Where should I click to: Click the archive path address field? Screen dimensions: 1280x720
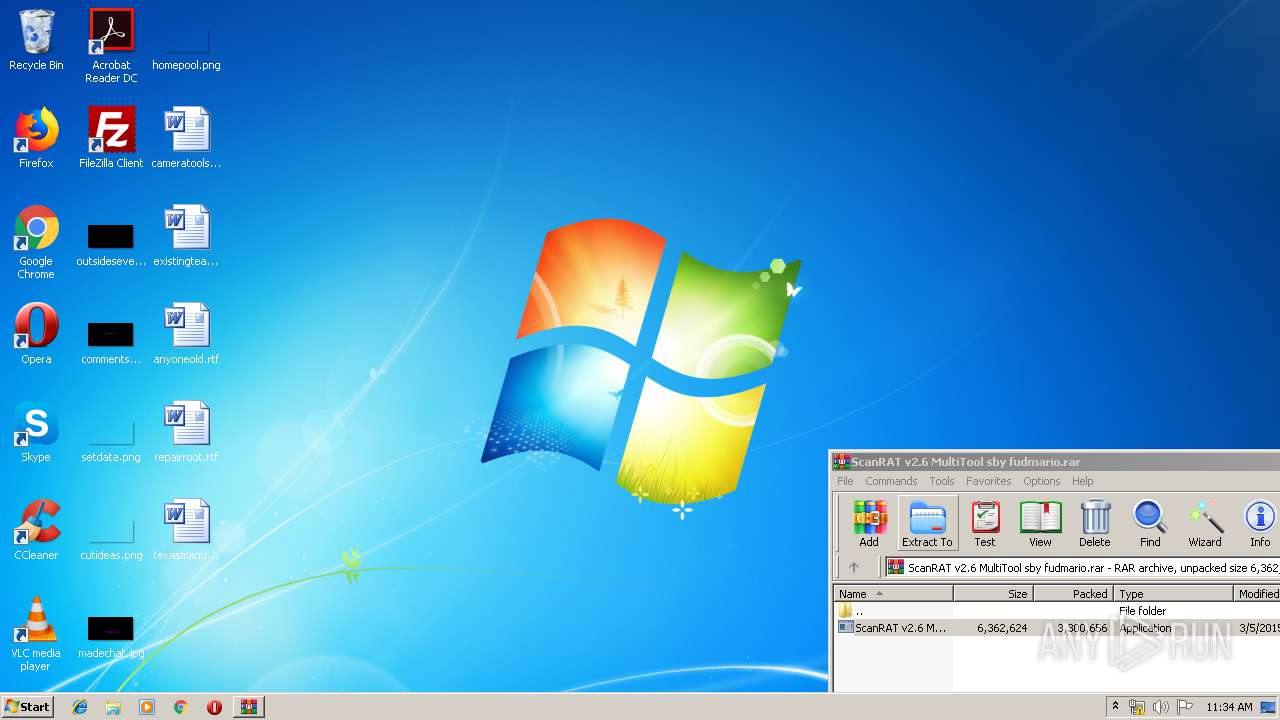[1082, 567]
